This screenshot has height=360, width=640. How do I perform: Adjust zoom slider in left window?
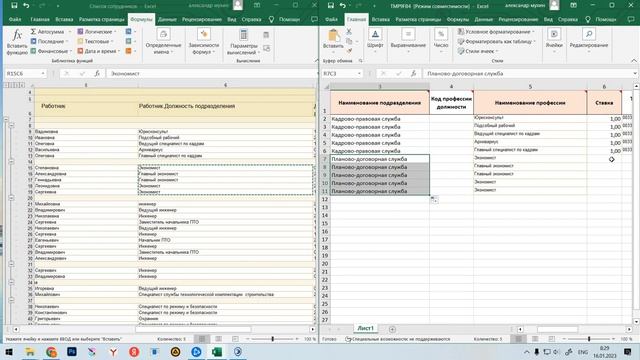tap(272, 339)
